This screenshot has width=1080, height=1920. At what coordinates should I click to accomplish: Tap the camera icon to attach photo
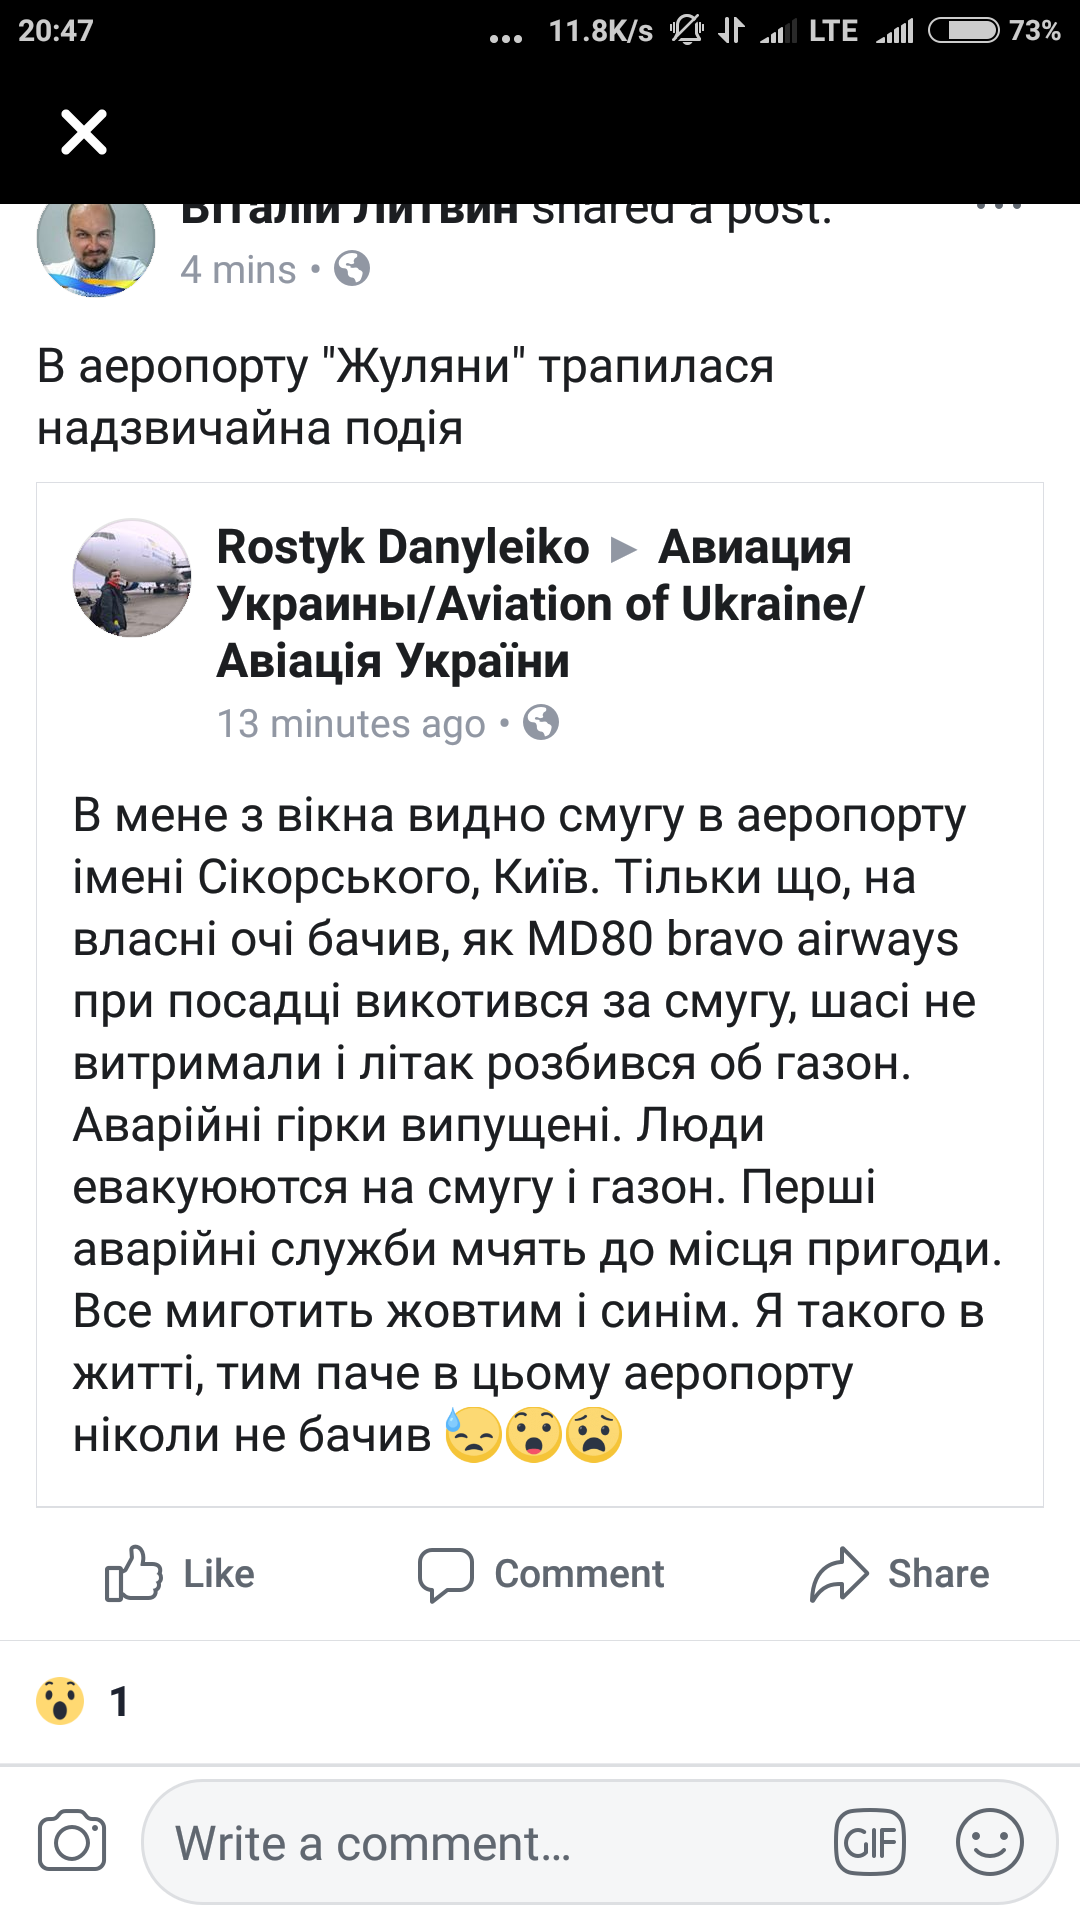(72, 1841)
